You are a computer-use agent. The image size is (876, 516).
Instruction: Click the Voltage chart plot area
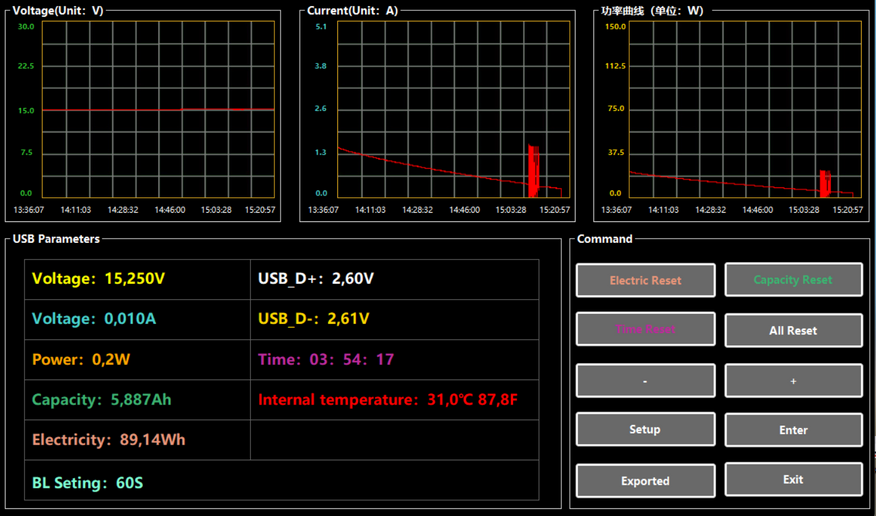pyautogui.click(x=158, y=109)
